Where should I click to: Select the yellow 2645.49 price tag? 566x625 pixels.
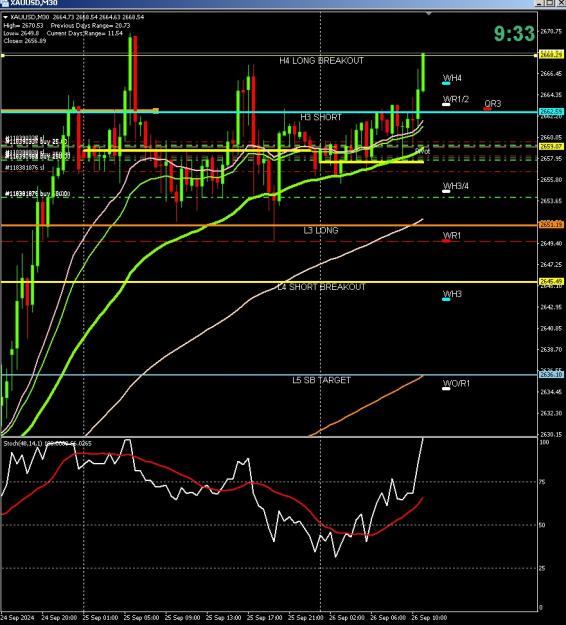pyautogui.click(x=552, y=281)
